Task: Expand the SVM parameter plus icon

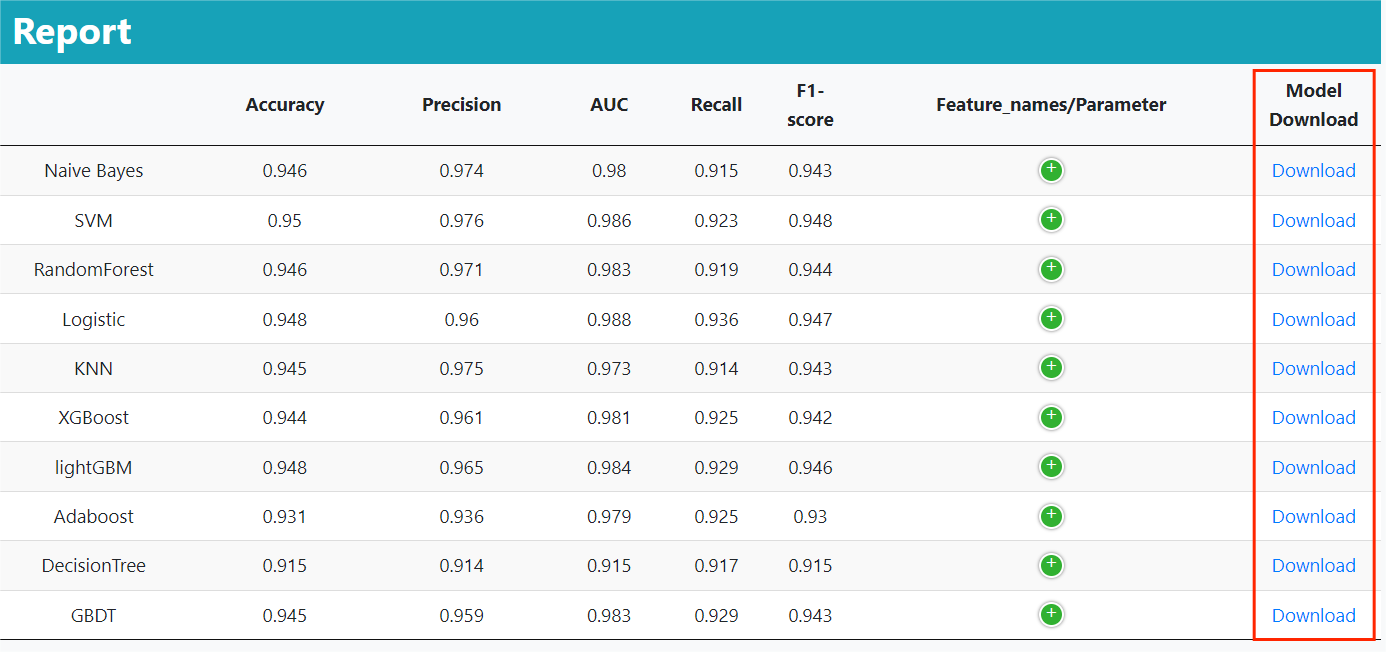Action: coord(1050,219)
